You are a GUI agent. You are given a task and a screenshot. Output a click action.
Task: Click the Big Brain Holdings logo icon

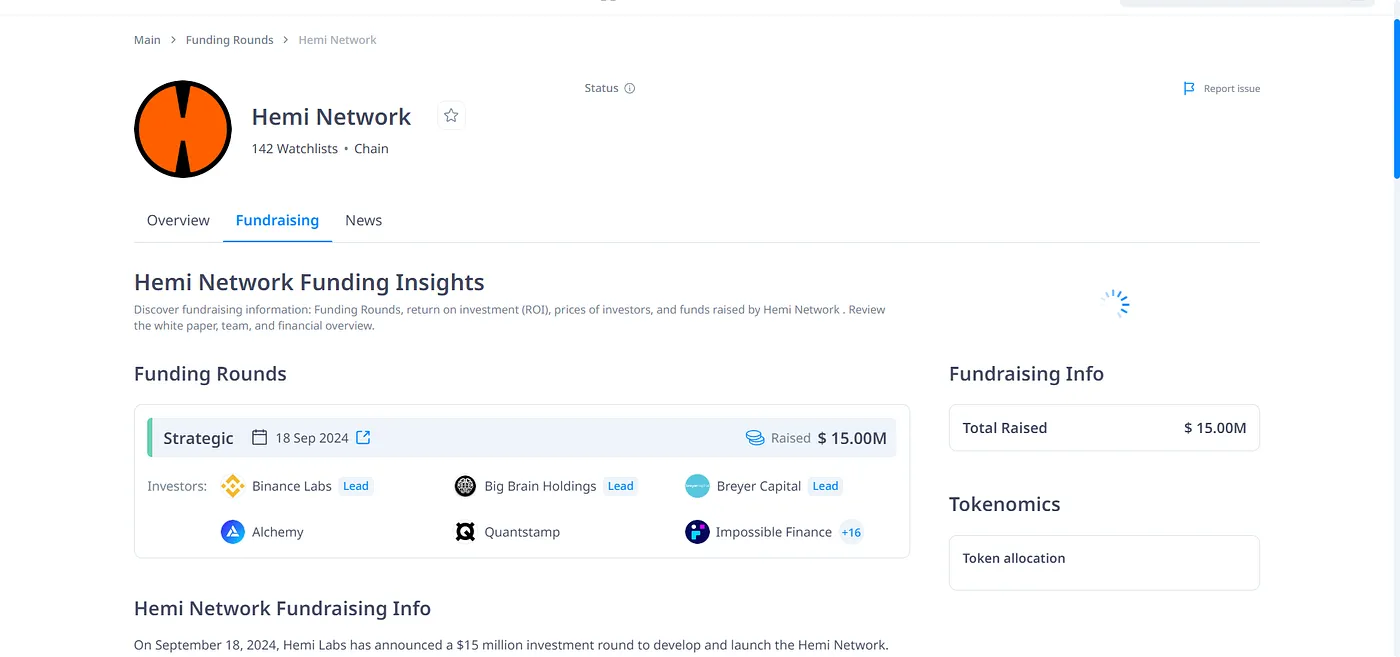pos(465,486)
